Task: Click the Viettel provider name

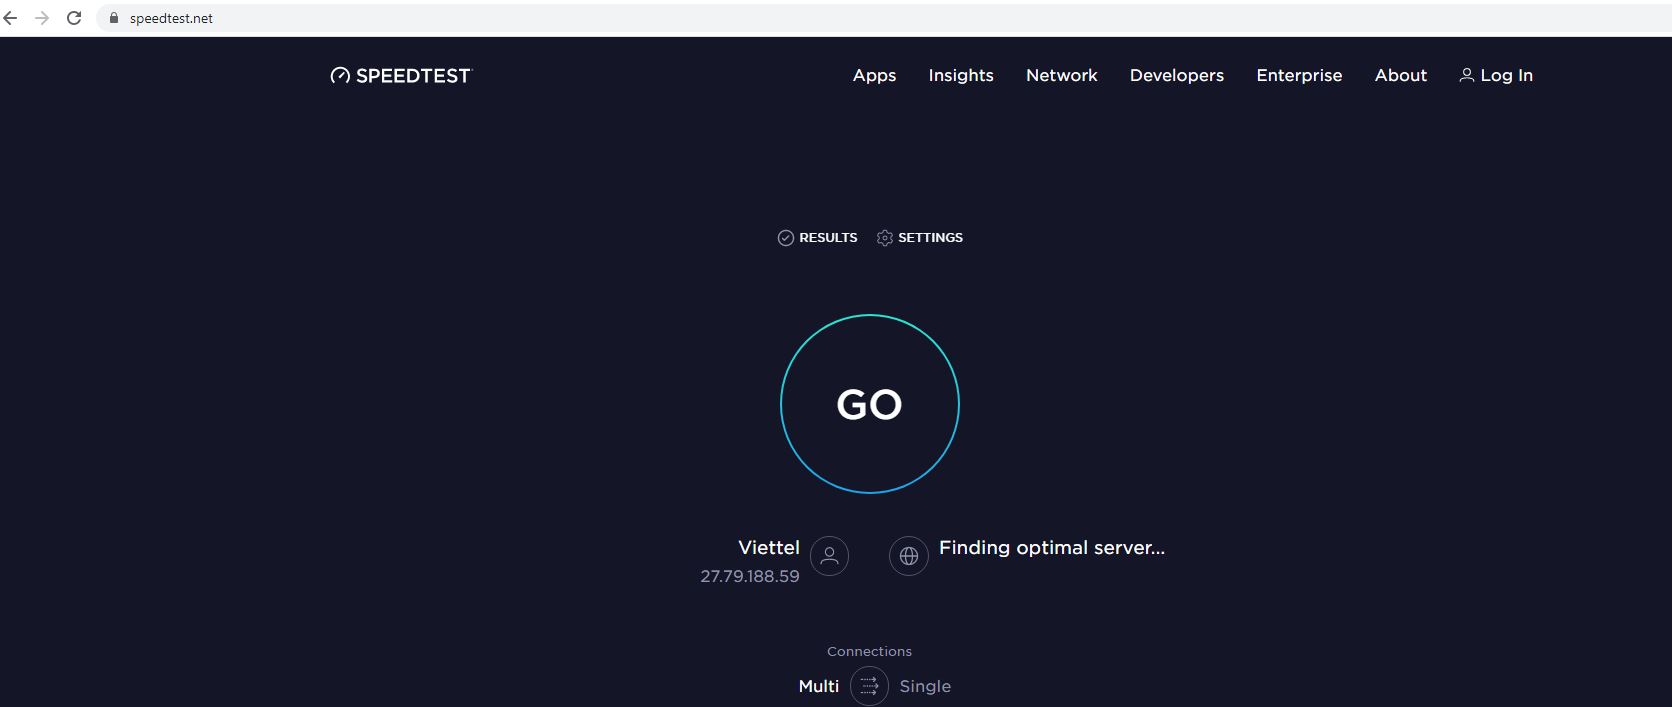Action: pos(769,547)
